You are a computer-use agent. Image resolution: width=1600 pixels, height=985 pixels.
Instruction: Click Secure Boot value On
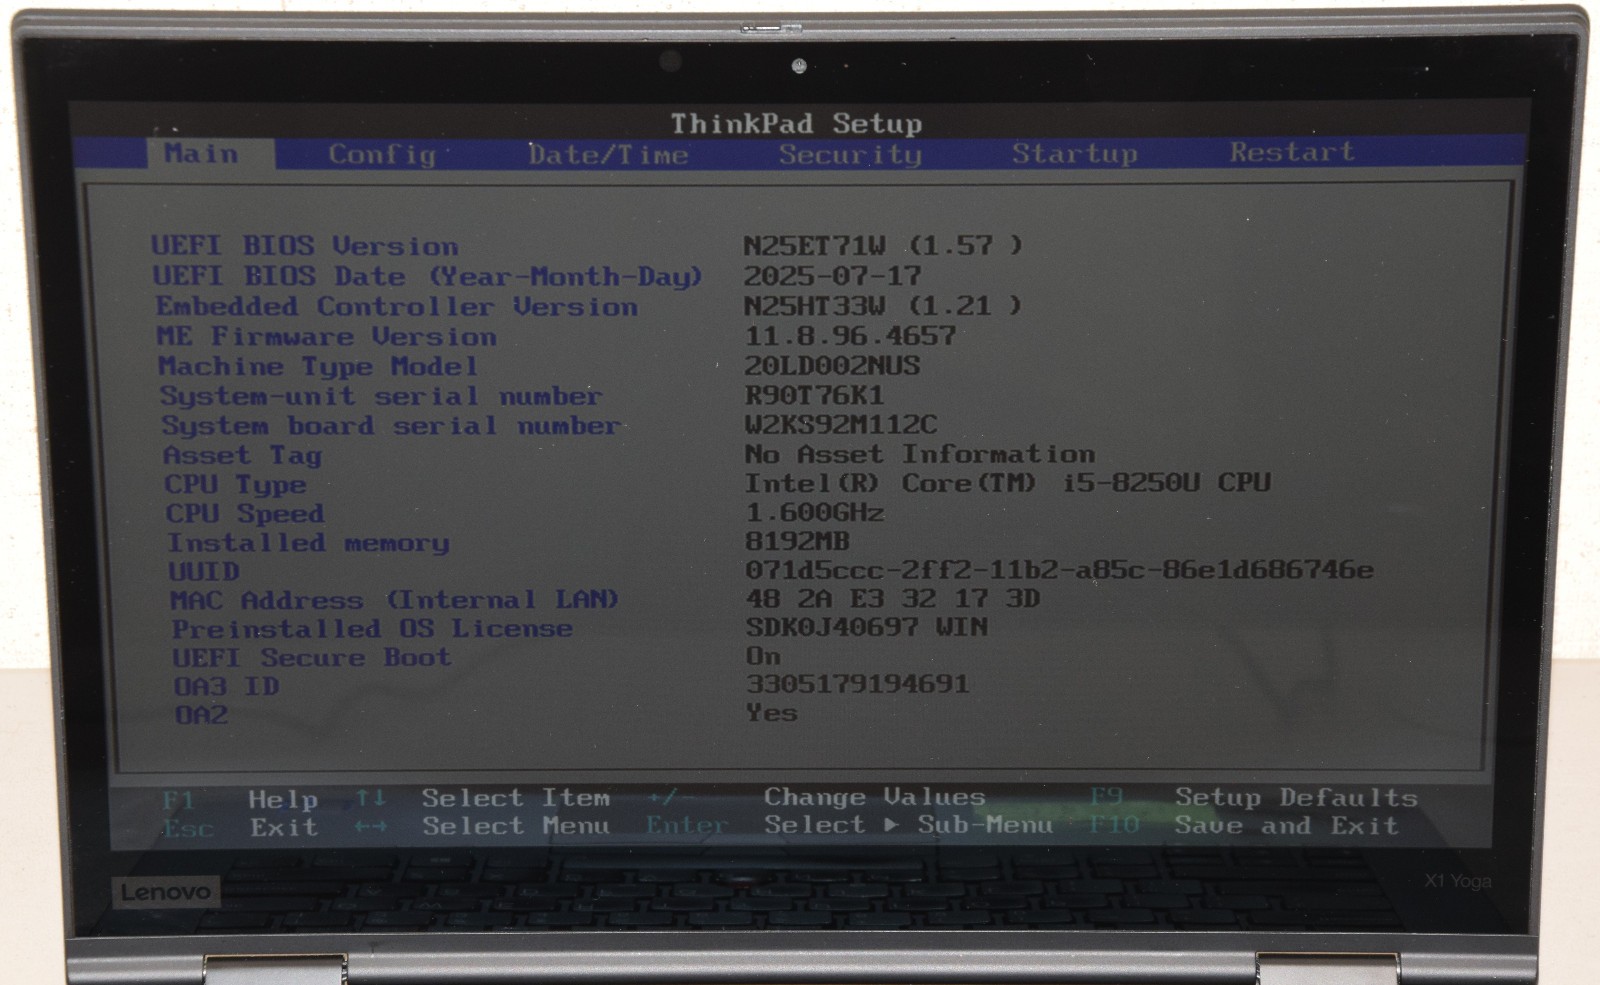[x=763, y=657]
